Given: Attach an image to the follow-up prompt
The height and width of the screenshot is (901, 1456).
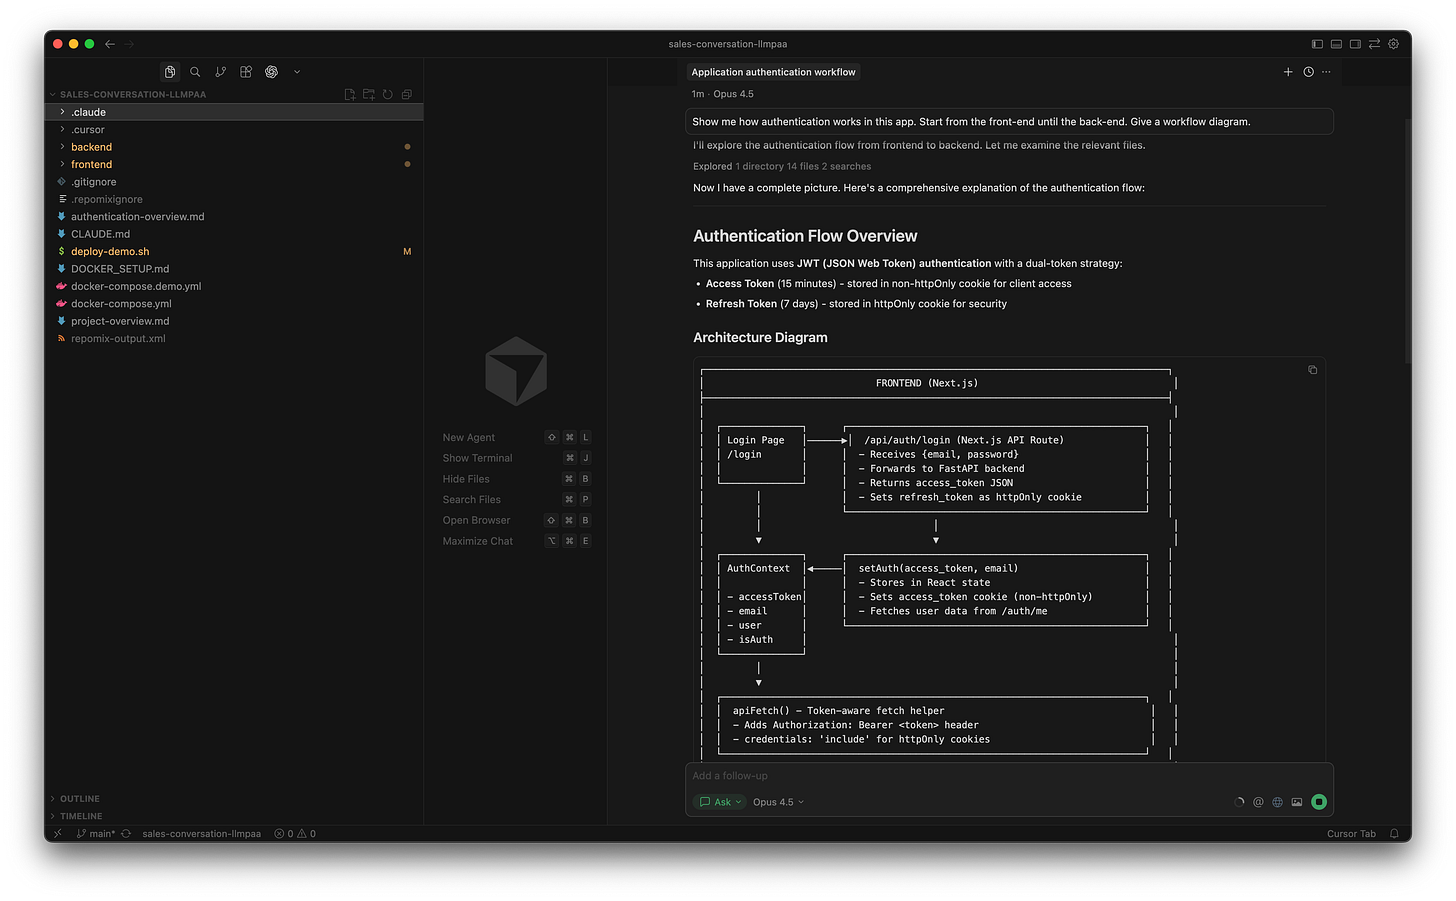Looking at the screenshot, I should (x=1296, y=801).
